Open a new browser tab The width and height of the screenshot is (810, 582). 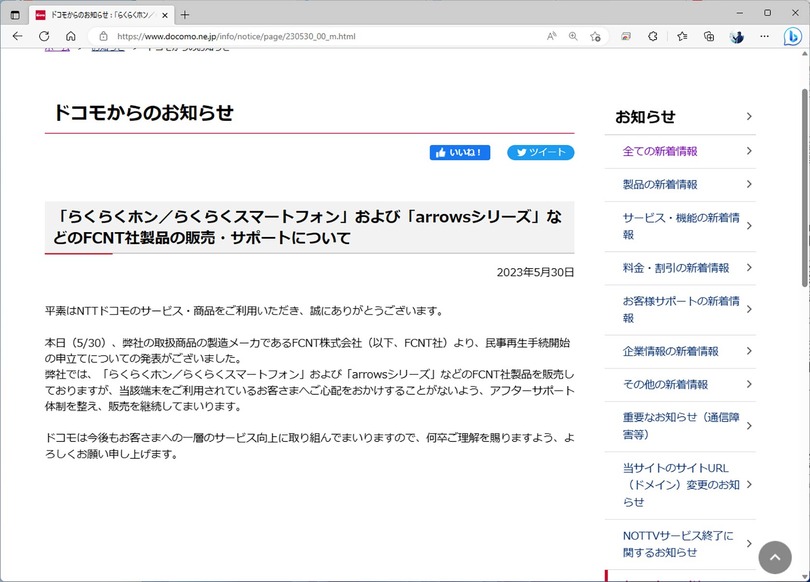[x=184, y=15]
